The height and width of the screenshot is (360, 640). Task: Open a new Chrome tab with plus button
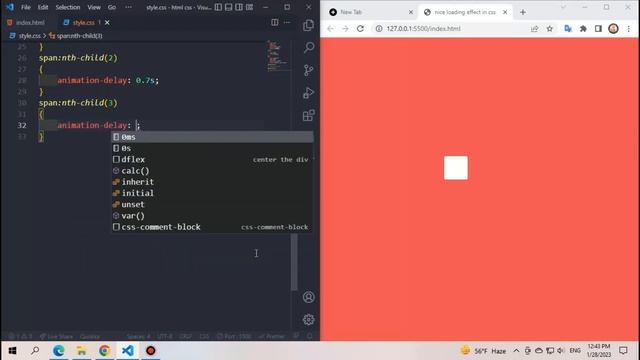(523, 12)
